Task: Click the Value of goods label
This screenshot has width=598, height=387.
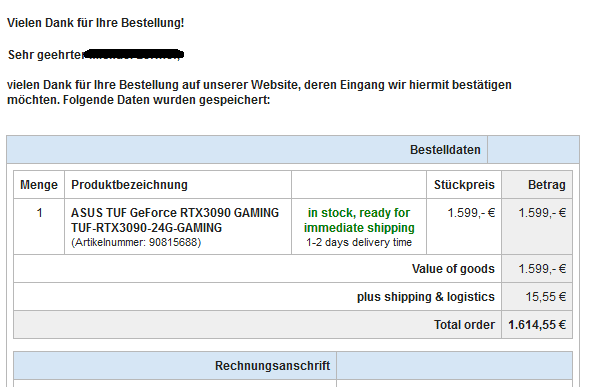Action: [x=453, y=269]
